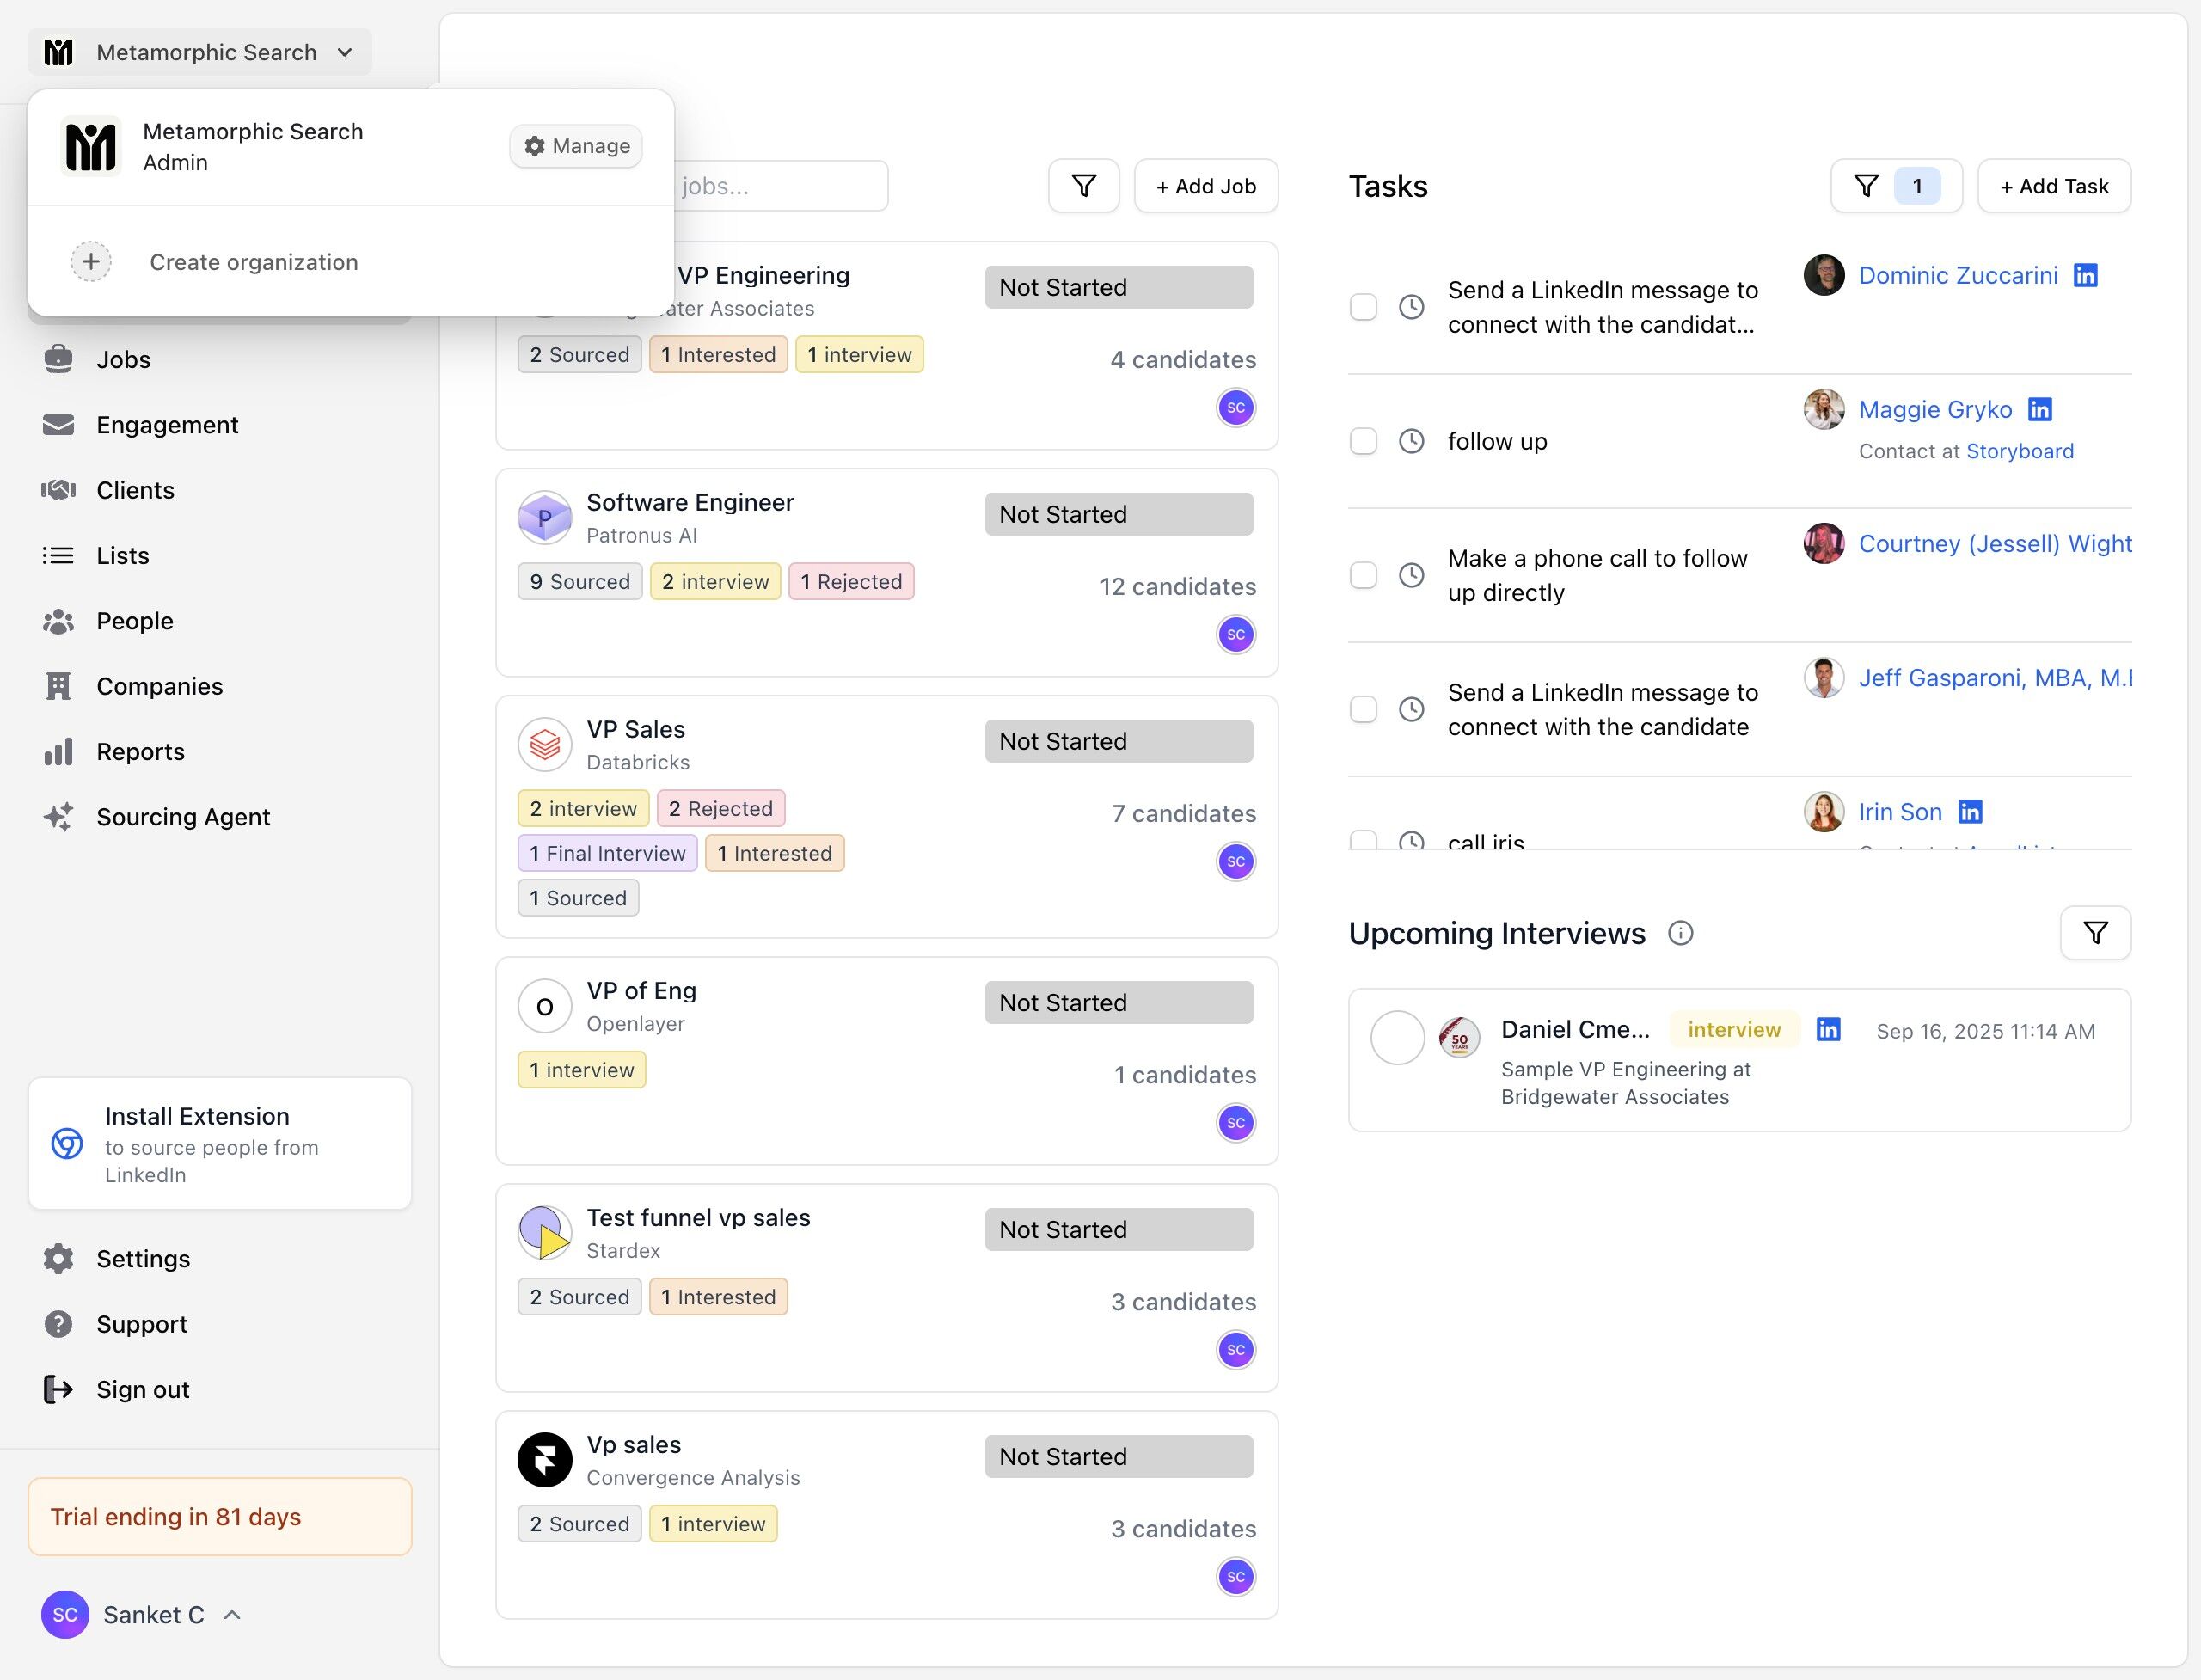Viewport: 2201px width, 1680px height.
Task: Click Not Started status bar on Software Engineer
Action: 1118,514
